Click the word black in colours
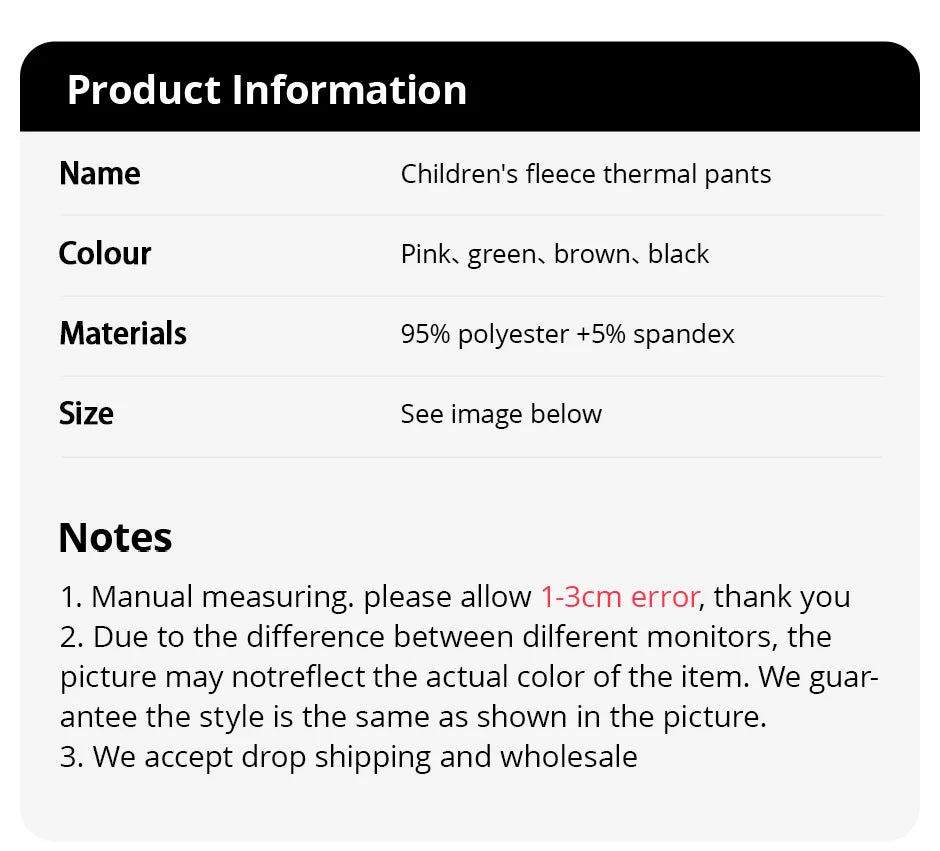The width and height of the screenshot is (940, 851). pos(679,254)
